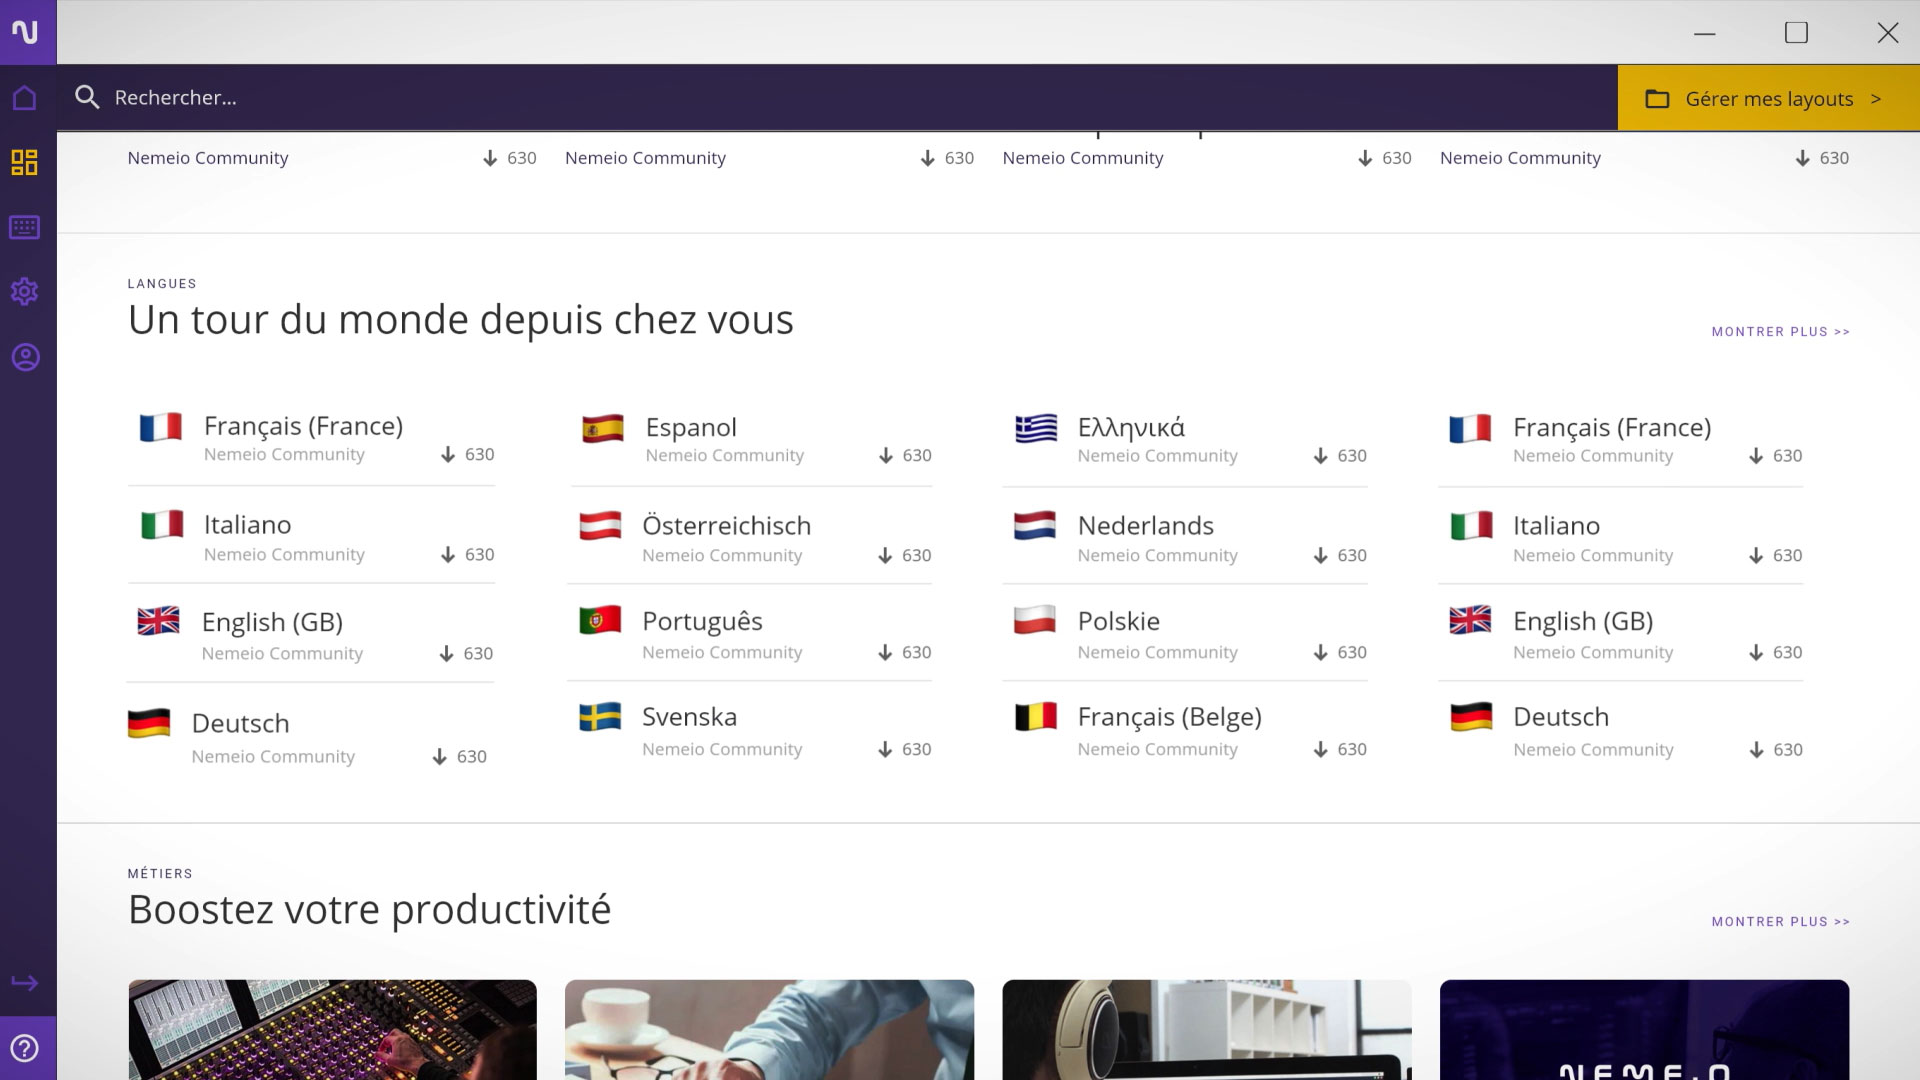Click the Nemeio logo icon
Image resolution: width=1920 pixels, height=1080 pixels.
point(27,32)
